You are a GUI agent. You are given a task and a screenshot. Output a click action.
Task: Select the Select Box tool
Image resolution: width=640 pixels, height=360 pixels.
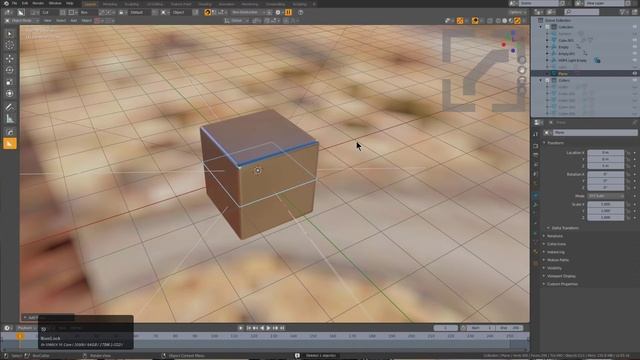coord(10,34)
